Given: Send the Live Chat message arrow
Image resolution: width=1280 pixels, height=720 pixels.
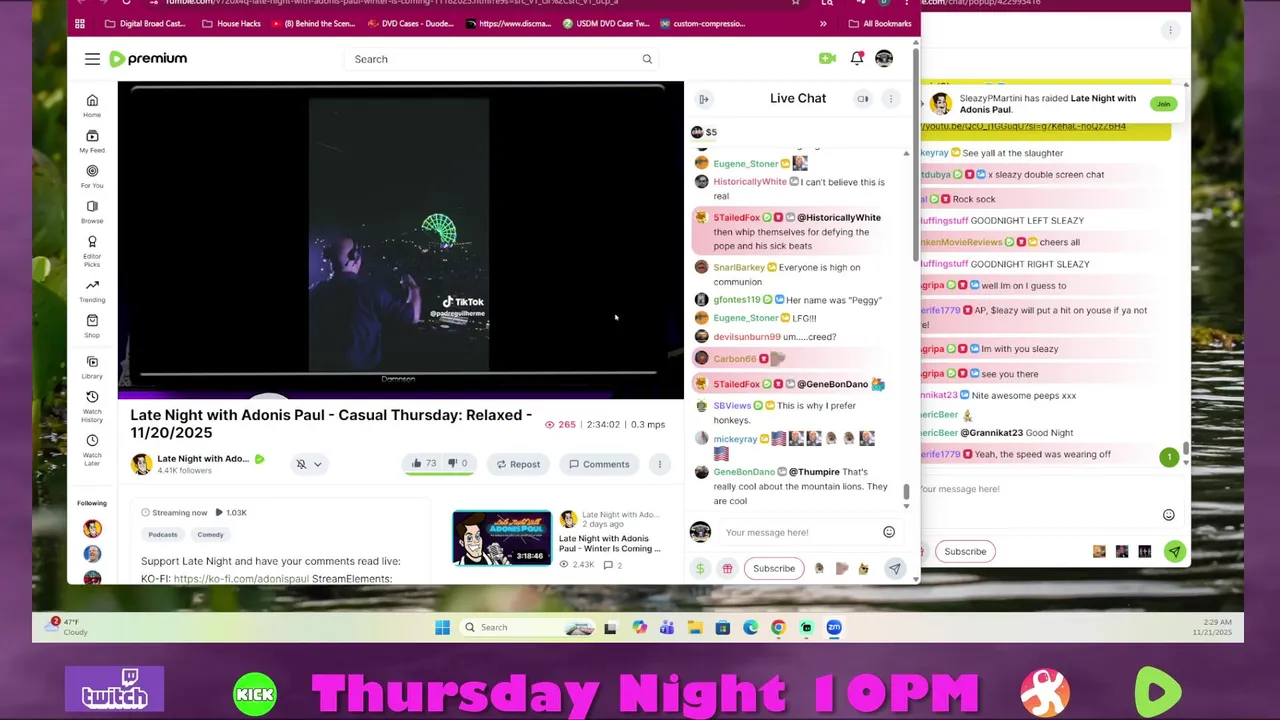Looking at the screenshot, I should (895, 569).
